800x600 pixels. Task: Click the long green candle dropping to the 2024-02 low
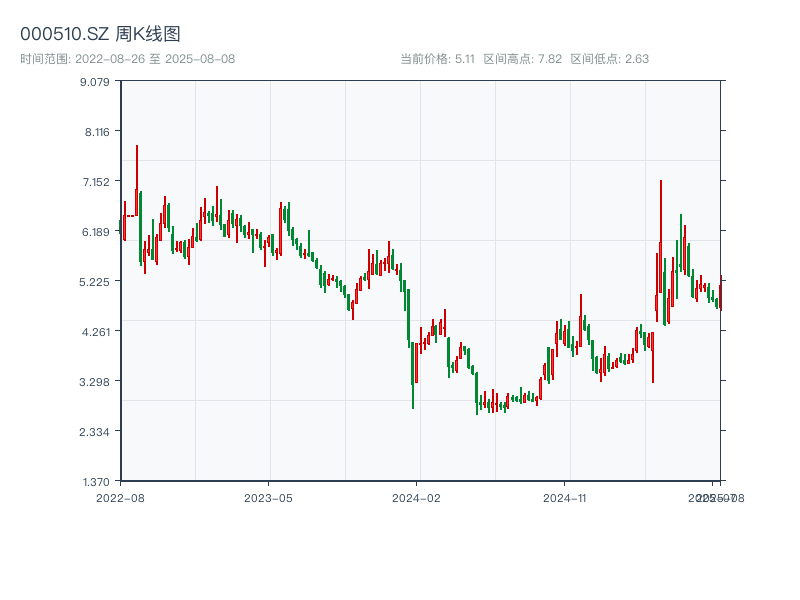point(413,376)
